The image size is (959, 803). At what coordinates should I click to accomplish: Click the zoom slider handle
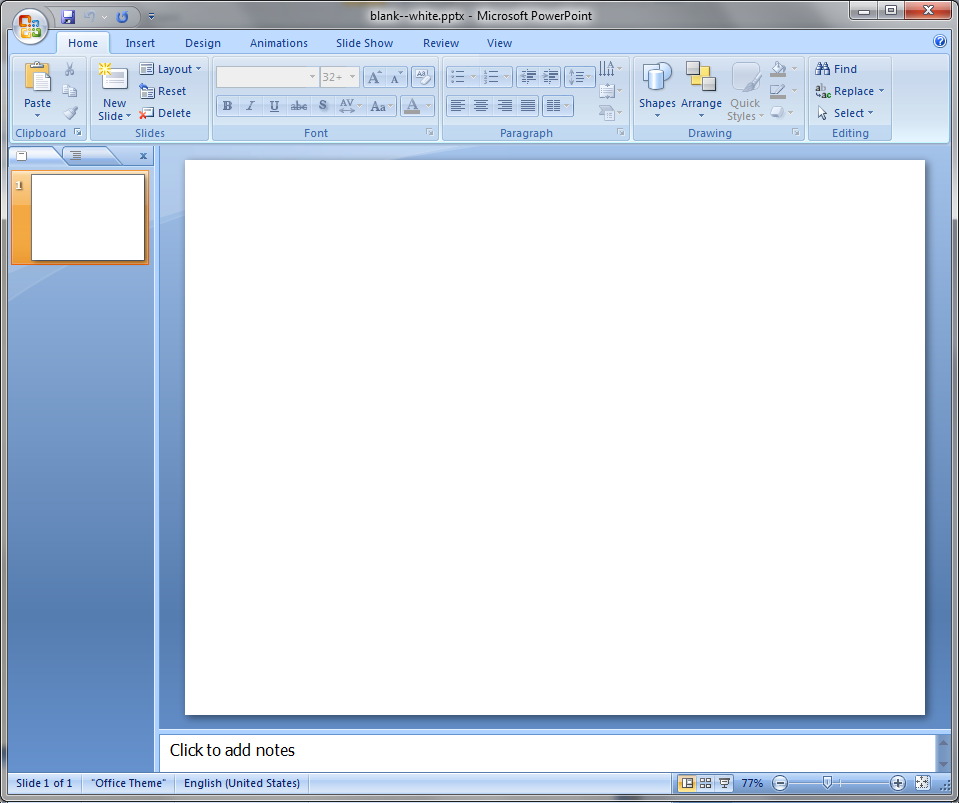point(827,783)
